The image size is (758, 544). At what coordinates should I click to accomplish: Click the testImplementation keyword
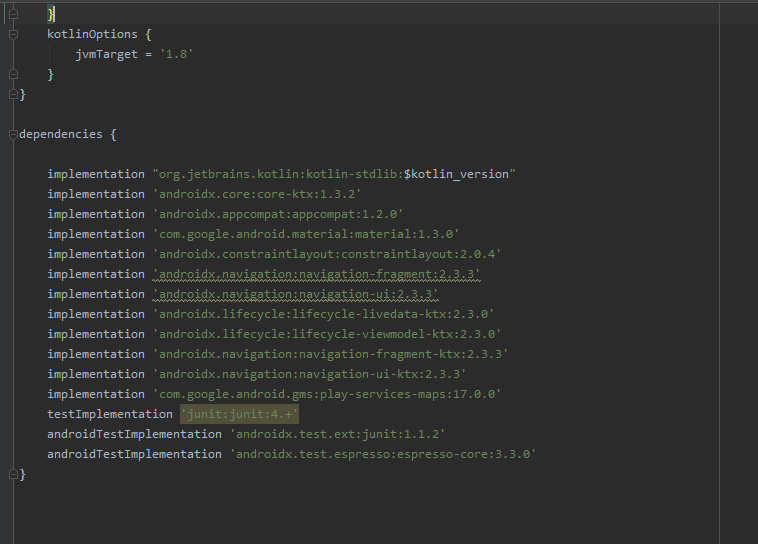point(110,414)
